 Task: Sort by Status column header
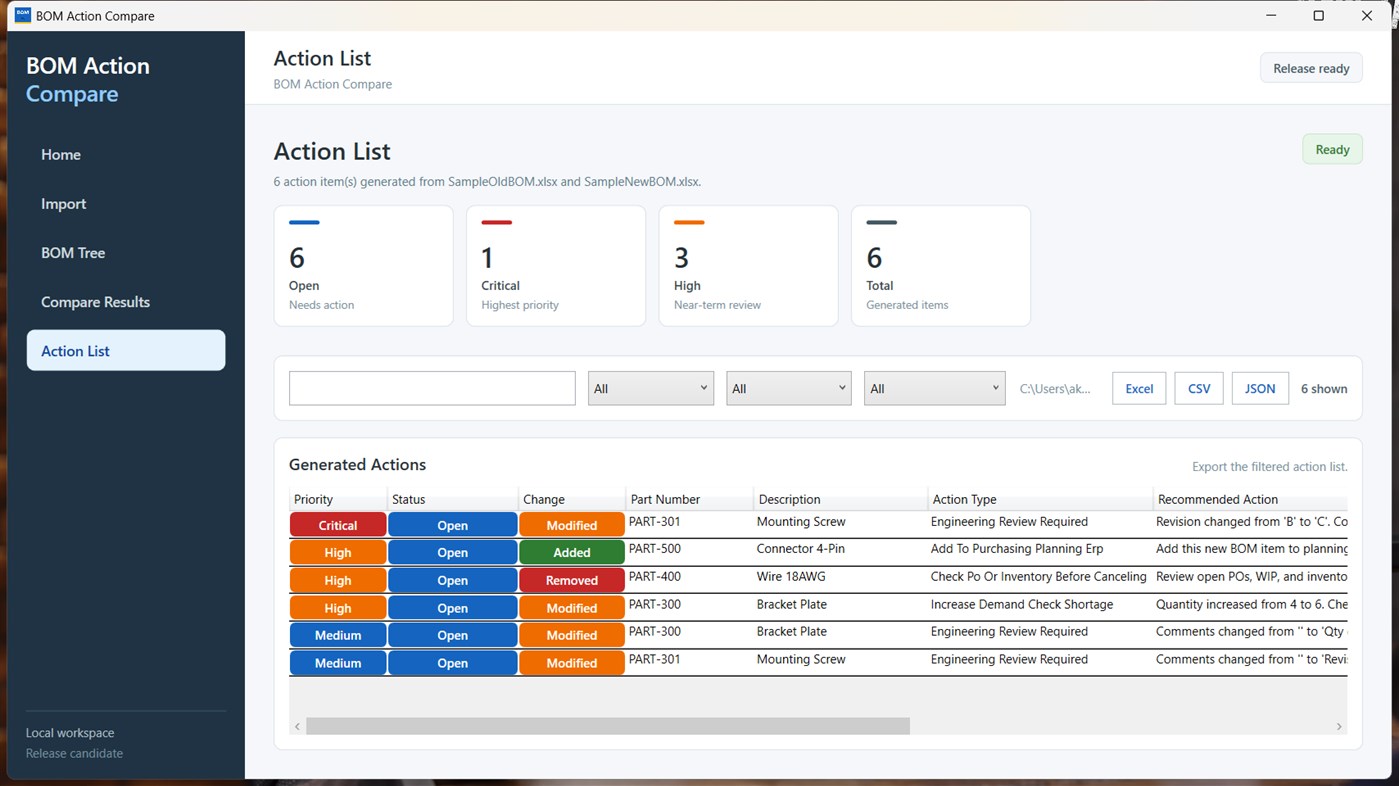coord(452,499)
